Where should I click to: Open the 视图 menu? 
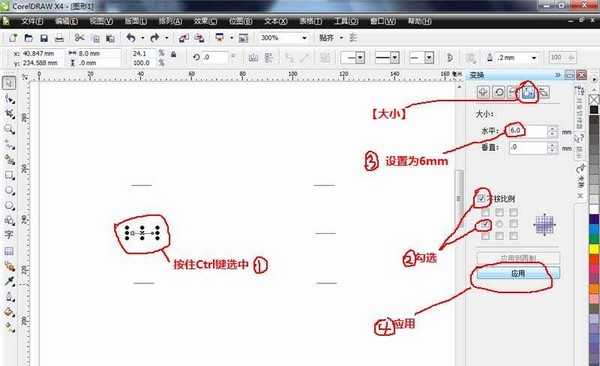click(x=101, y=21)
